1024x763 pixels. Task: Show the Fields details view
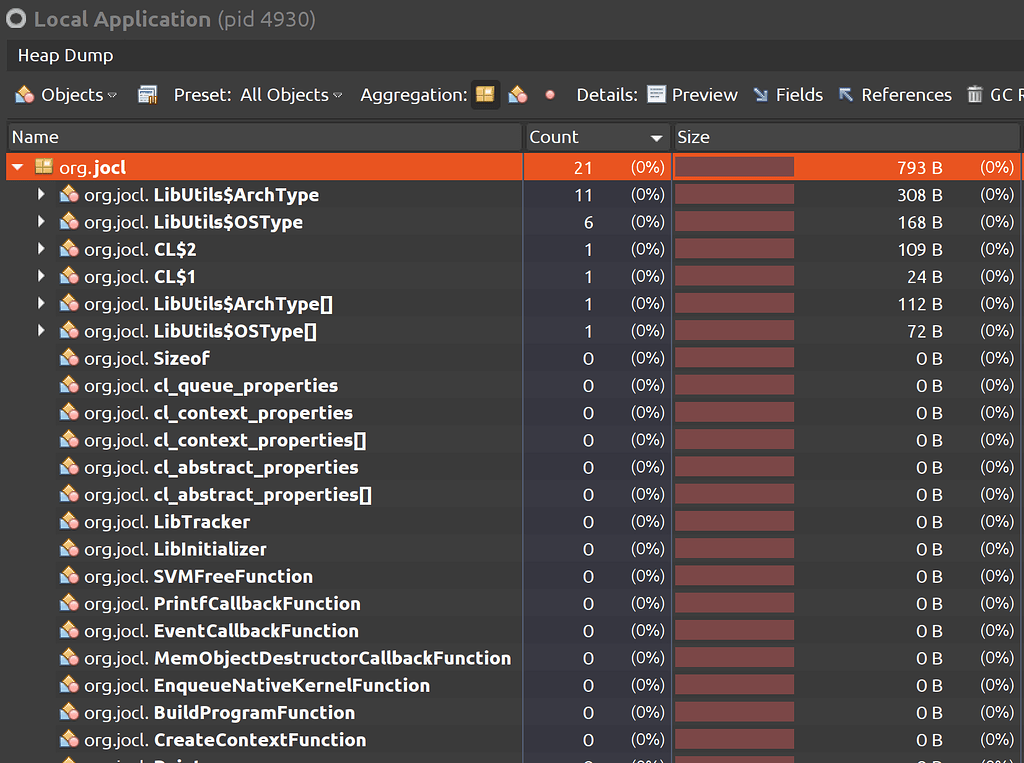click(788, 94)
